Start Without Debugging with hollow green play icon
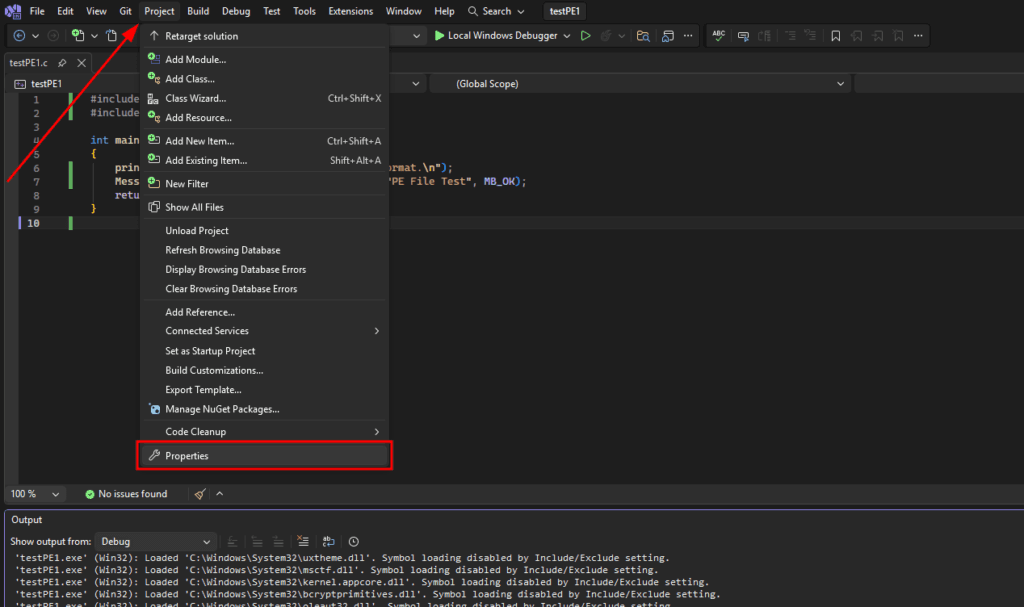This screenshot has height=607, width=1024. pyautogui.click(x=584, y=36)
